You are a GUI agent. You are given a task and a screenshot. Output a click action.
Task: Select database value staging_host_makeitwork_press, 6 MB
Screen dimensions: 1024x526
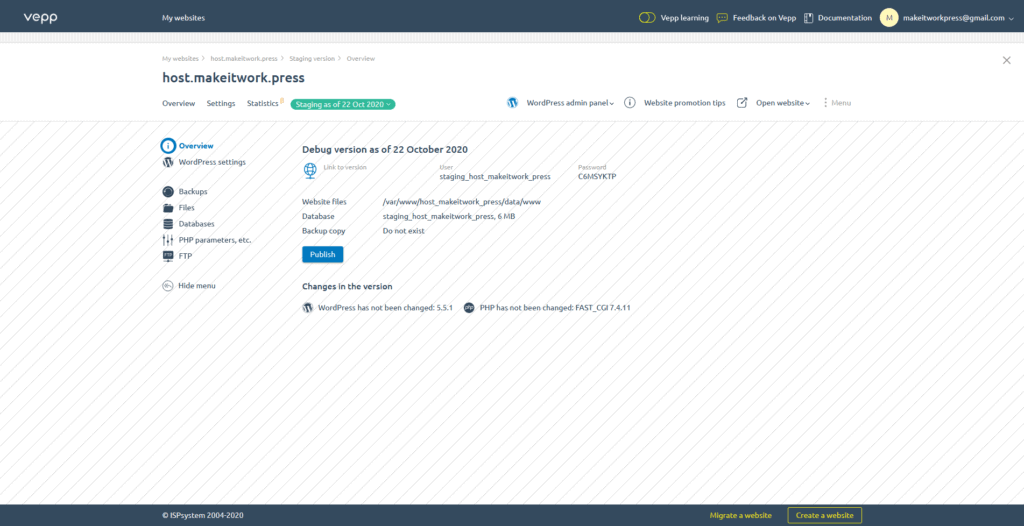point(449,216)
